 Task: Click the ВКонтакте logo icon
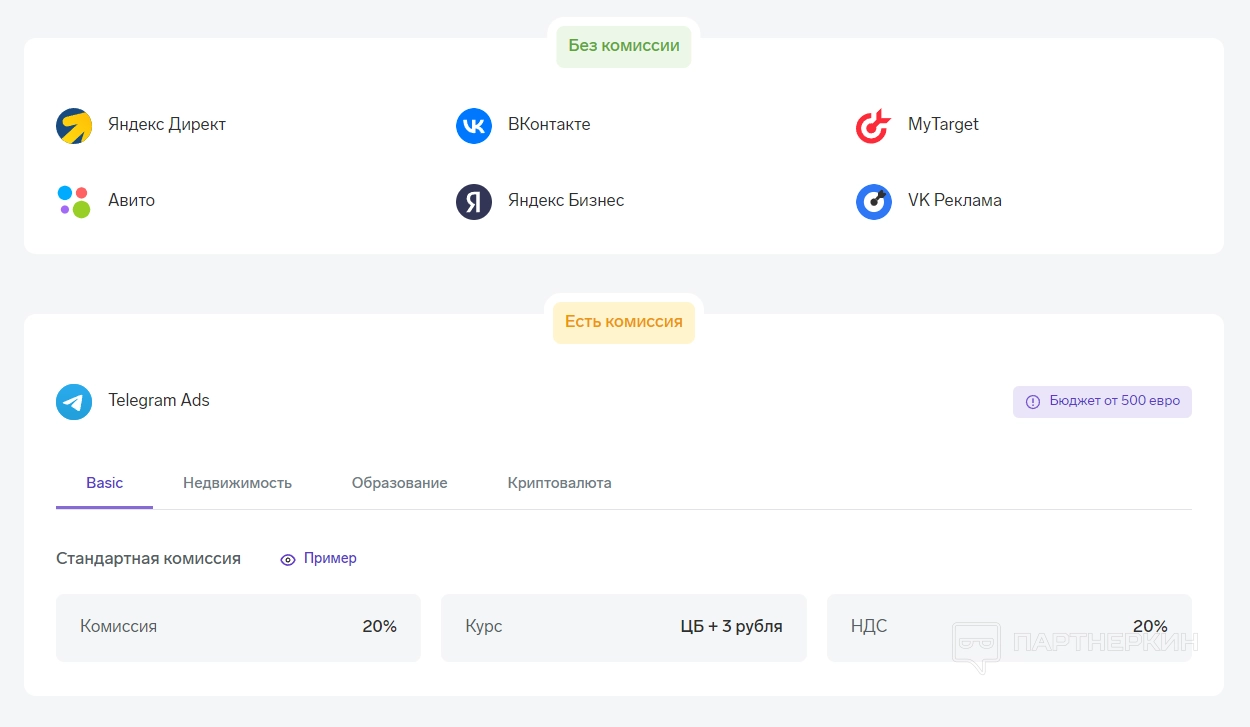point(474,126)
